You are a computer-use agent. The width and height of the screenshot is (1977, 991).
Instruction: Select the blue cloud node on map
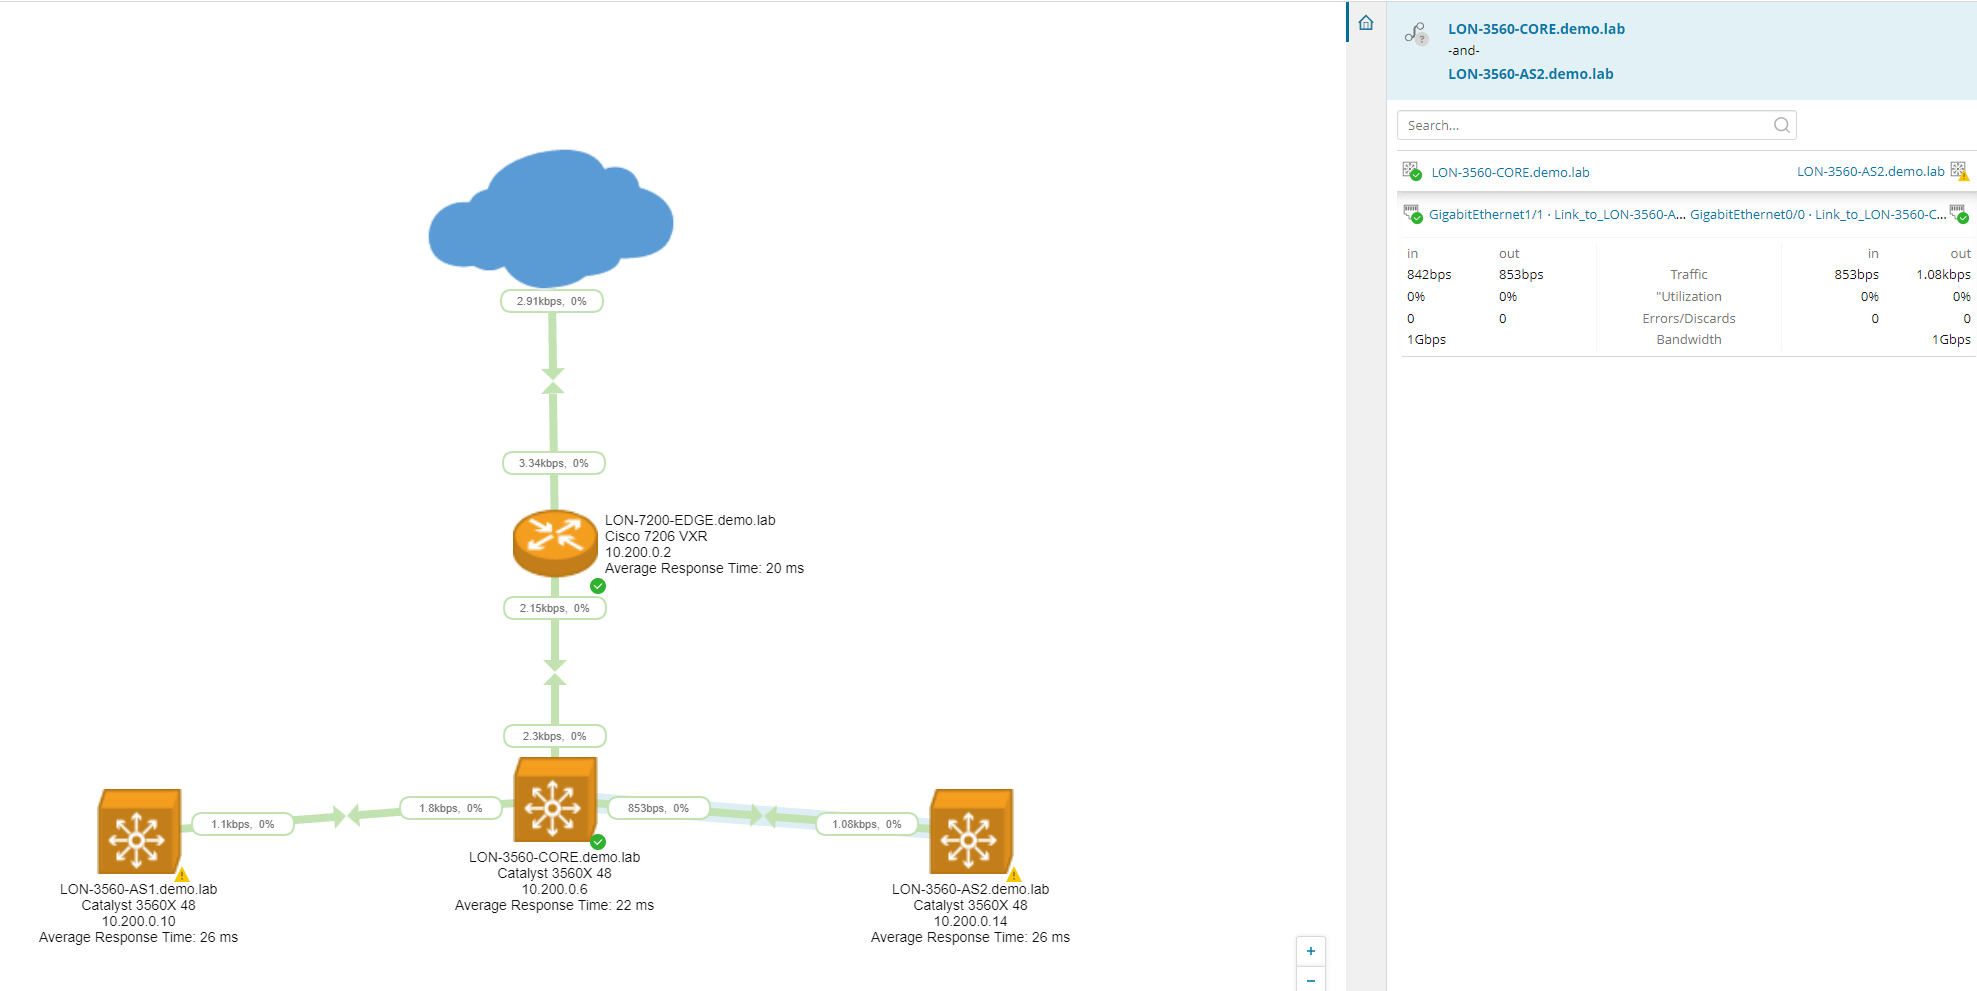pyautogui.click(x=551, y=218)
